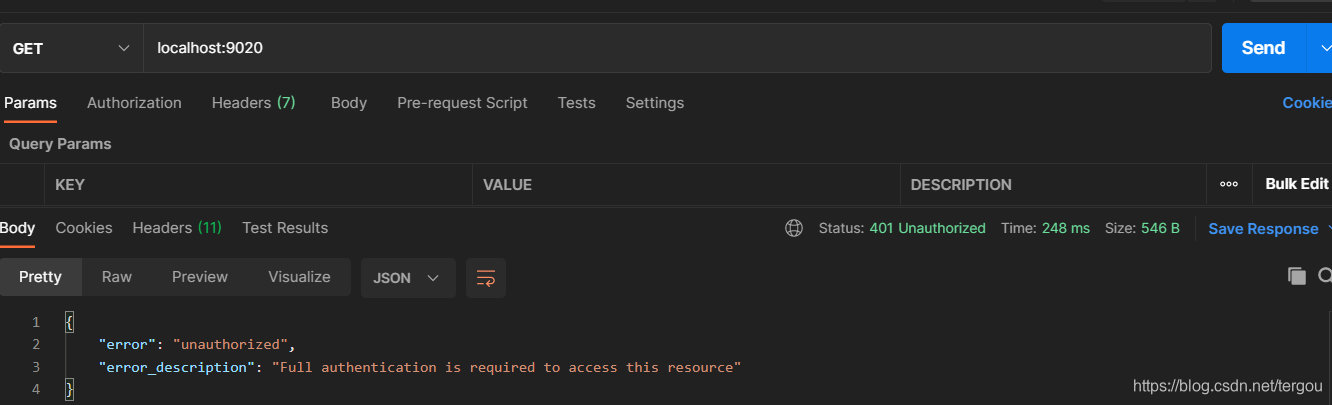The image size is (1332, 405).
Task: Click the globe network icon
Action: point(794,228)
